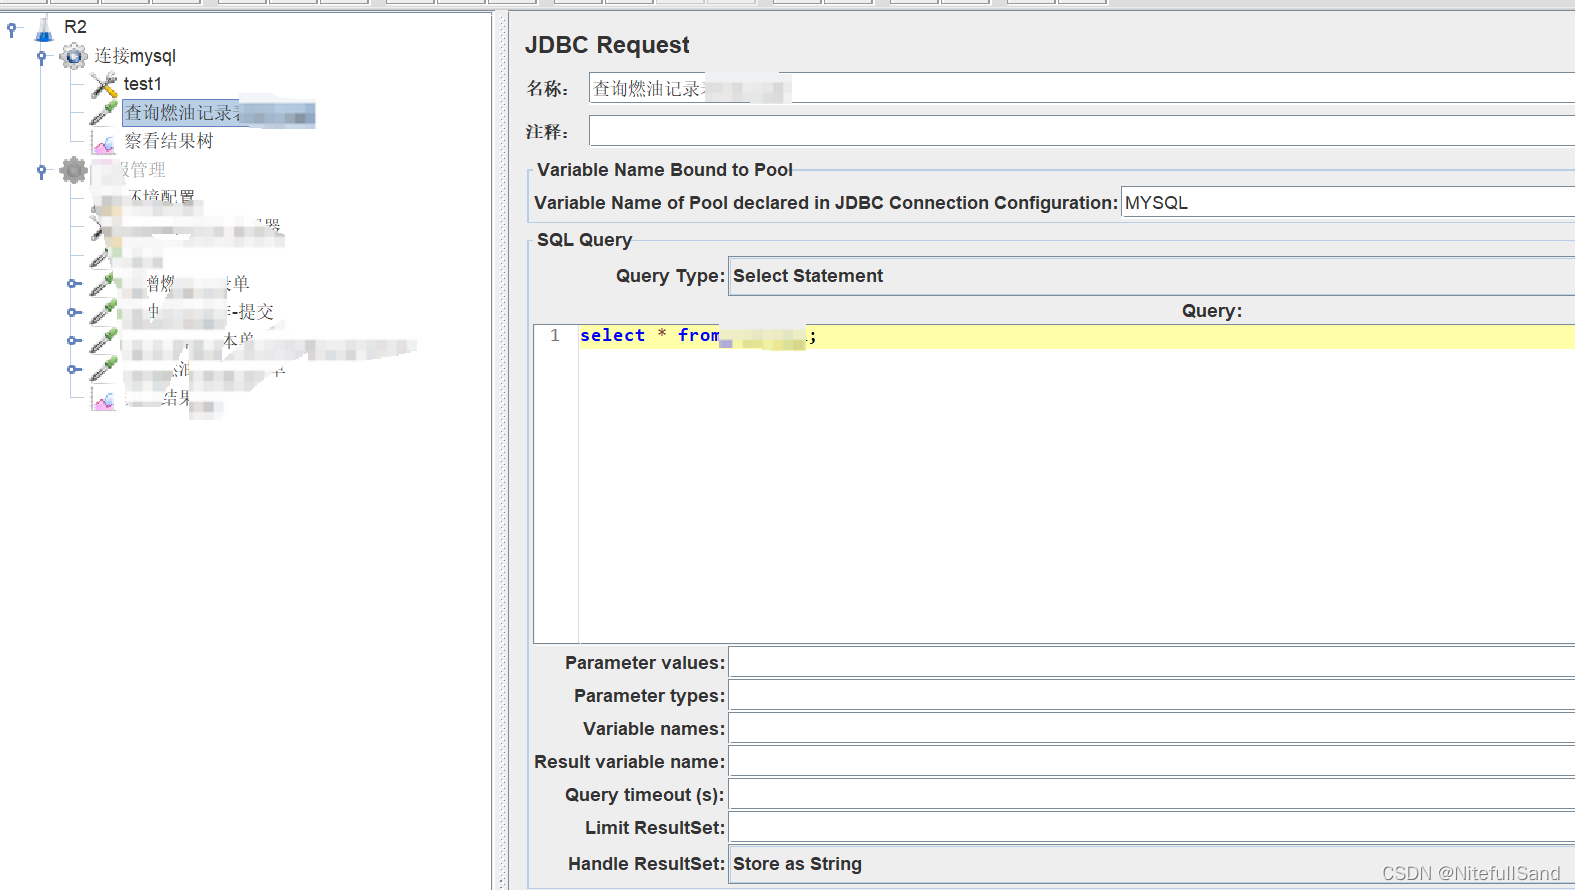The image size is (1575, 890).
Task: Open the Handle ResultSet dropdown showing Store as String
Action: 1152,864
